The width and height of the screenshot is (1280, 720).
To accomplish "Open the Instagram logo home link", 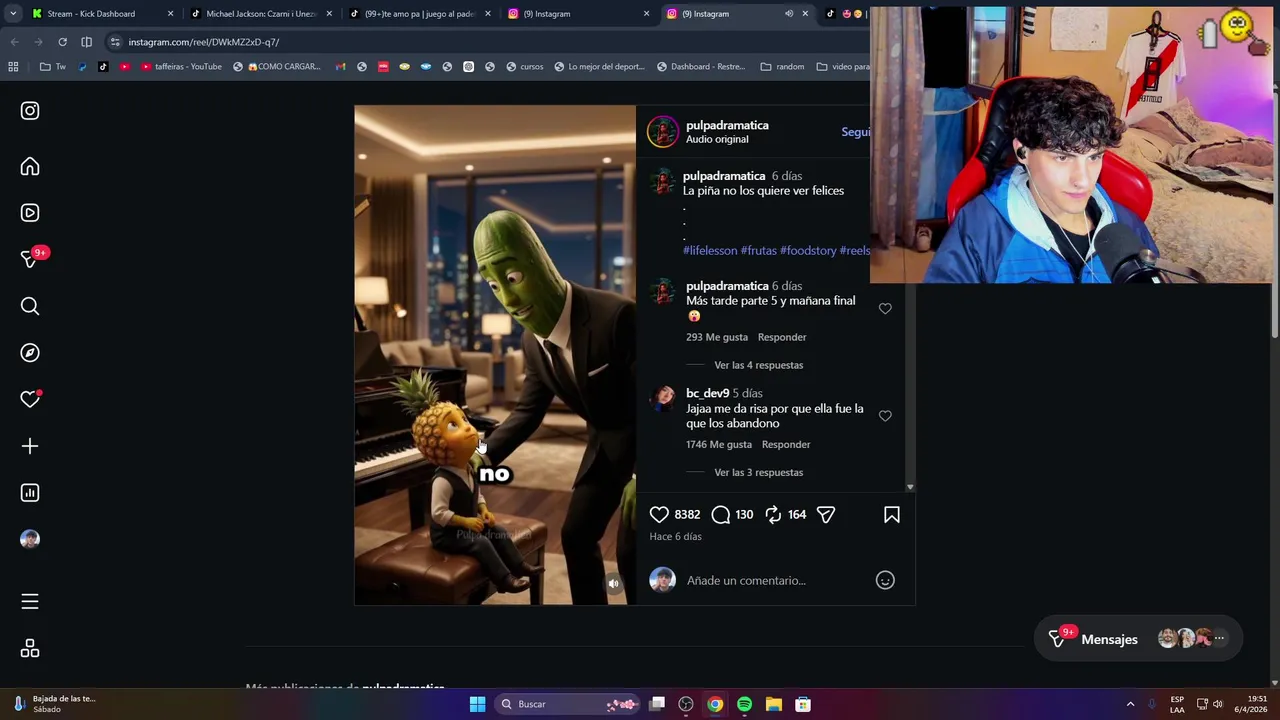I will click(30, 111).
